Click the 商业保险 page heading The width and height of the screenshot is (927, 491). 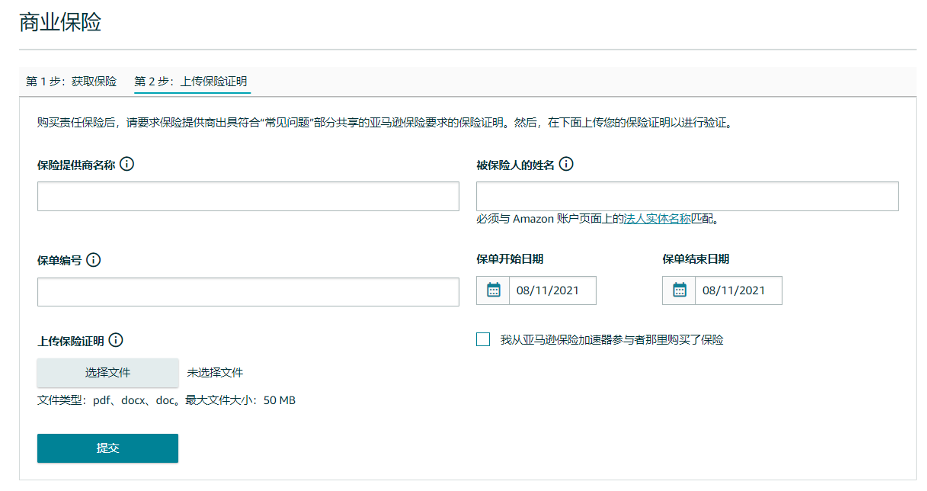60,22
